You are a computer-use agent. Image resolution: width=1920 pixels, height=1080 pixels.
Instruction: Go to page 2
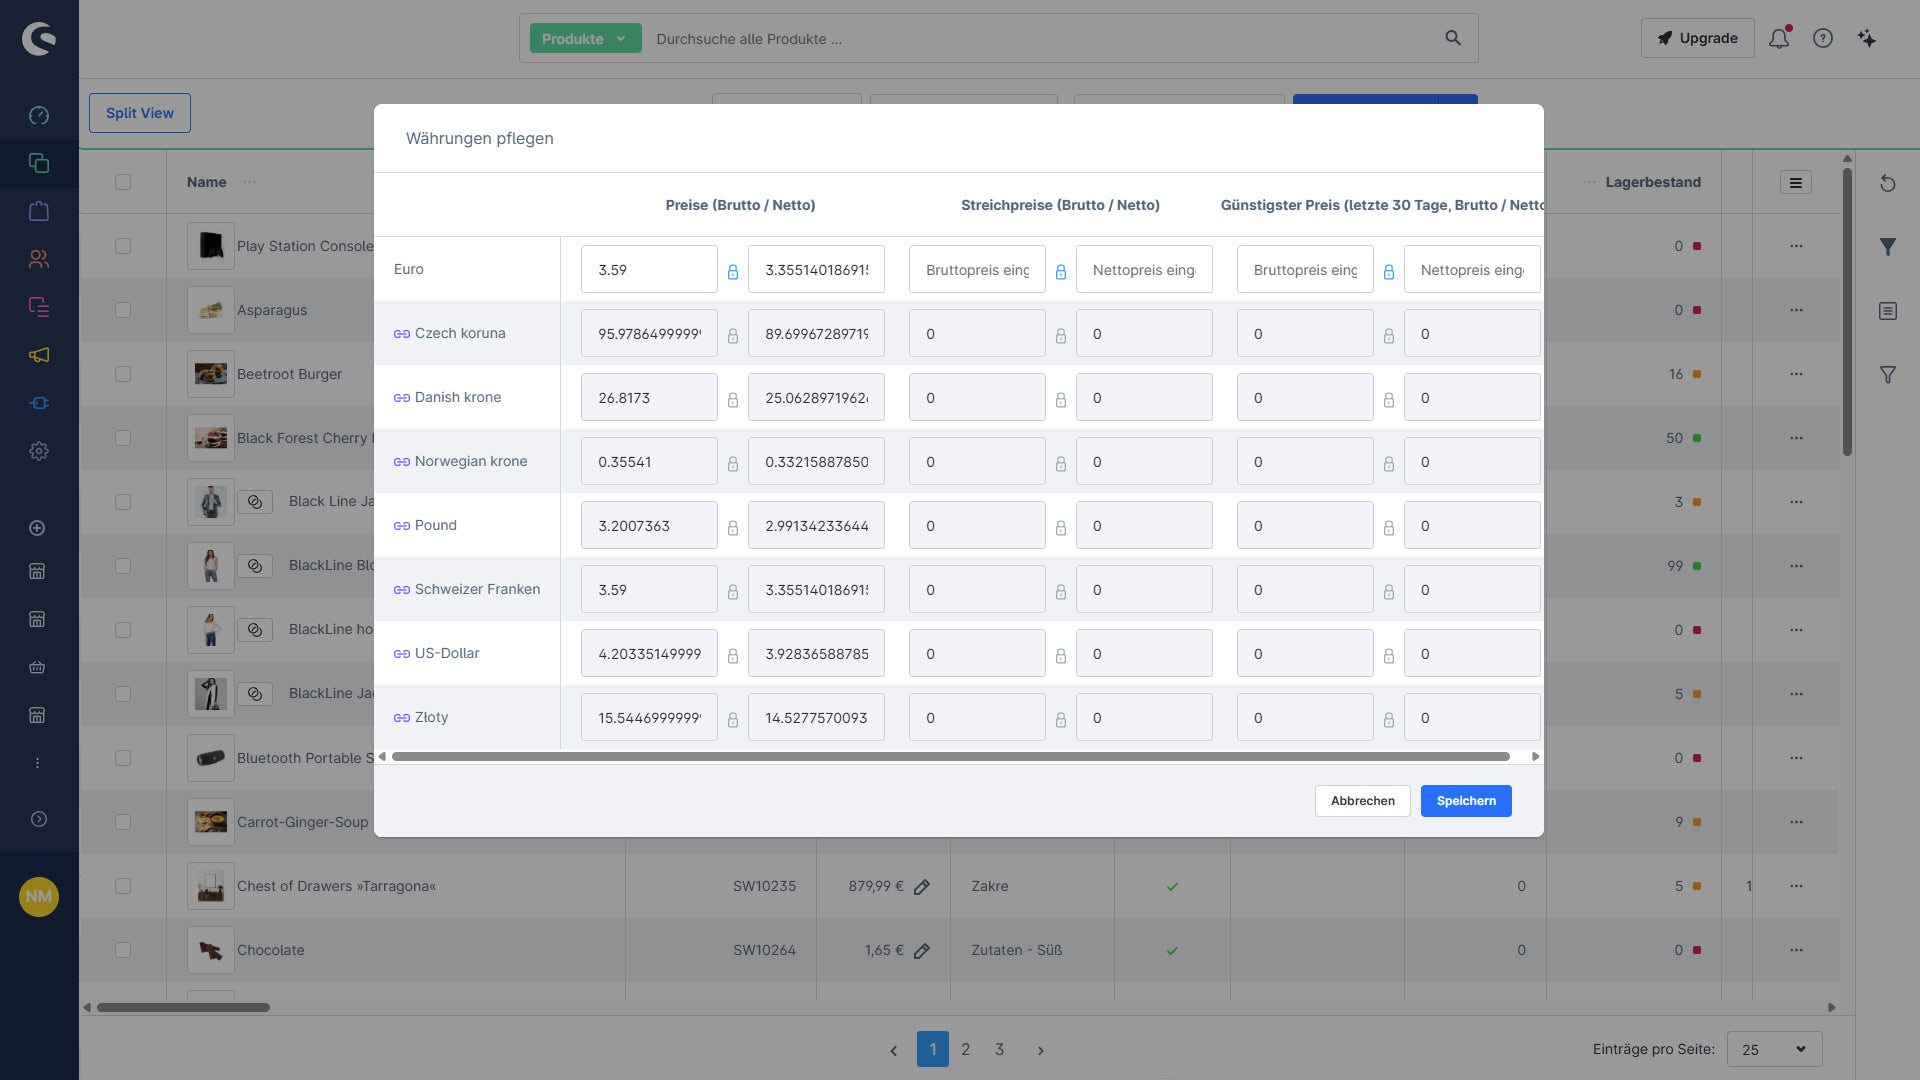click(965, 1049)
